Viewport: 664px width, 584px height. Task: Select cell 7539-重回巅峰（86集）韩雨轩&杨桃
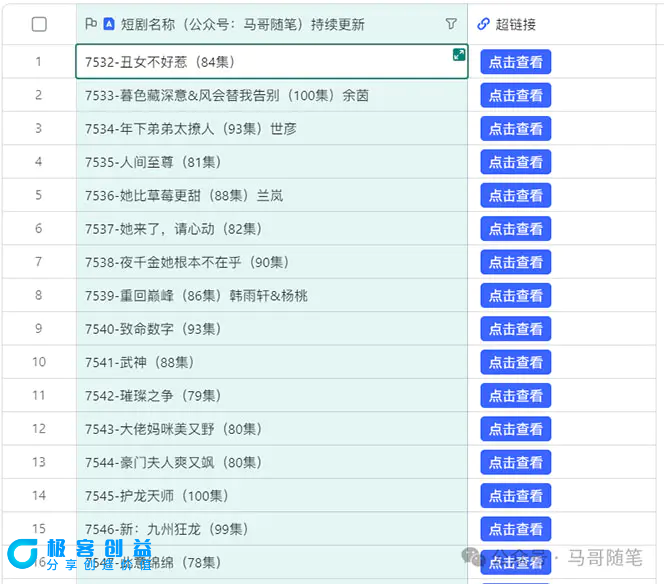pos(272,296)
